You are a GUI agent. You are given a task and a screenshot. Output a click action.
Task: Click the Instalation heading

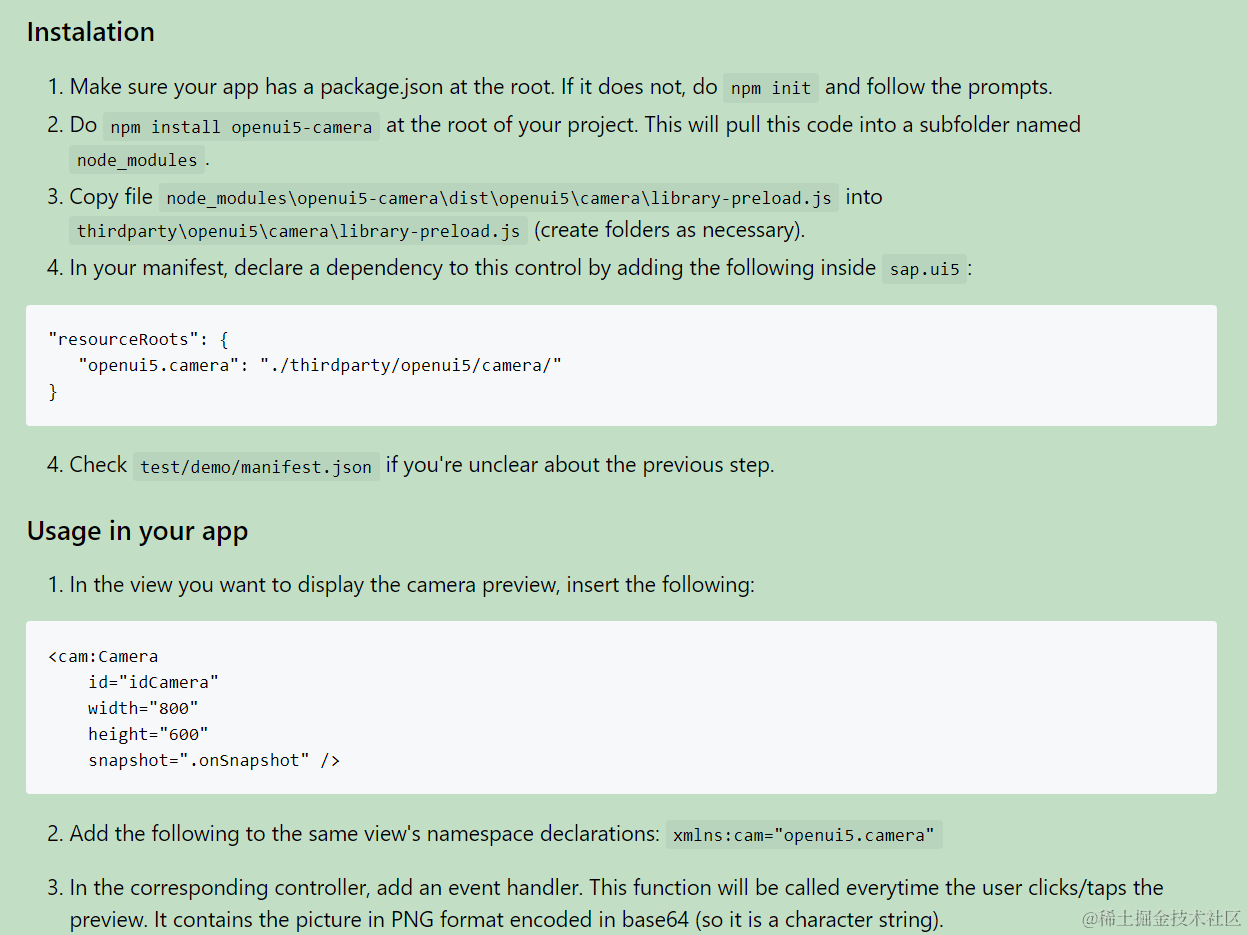[x=90, y=32]
